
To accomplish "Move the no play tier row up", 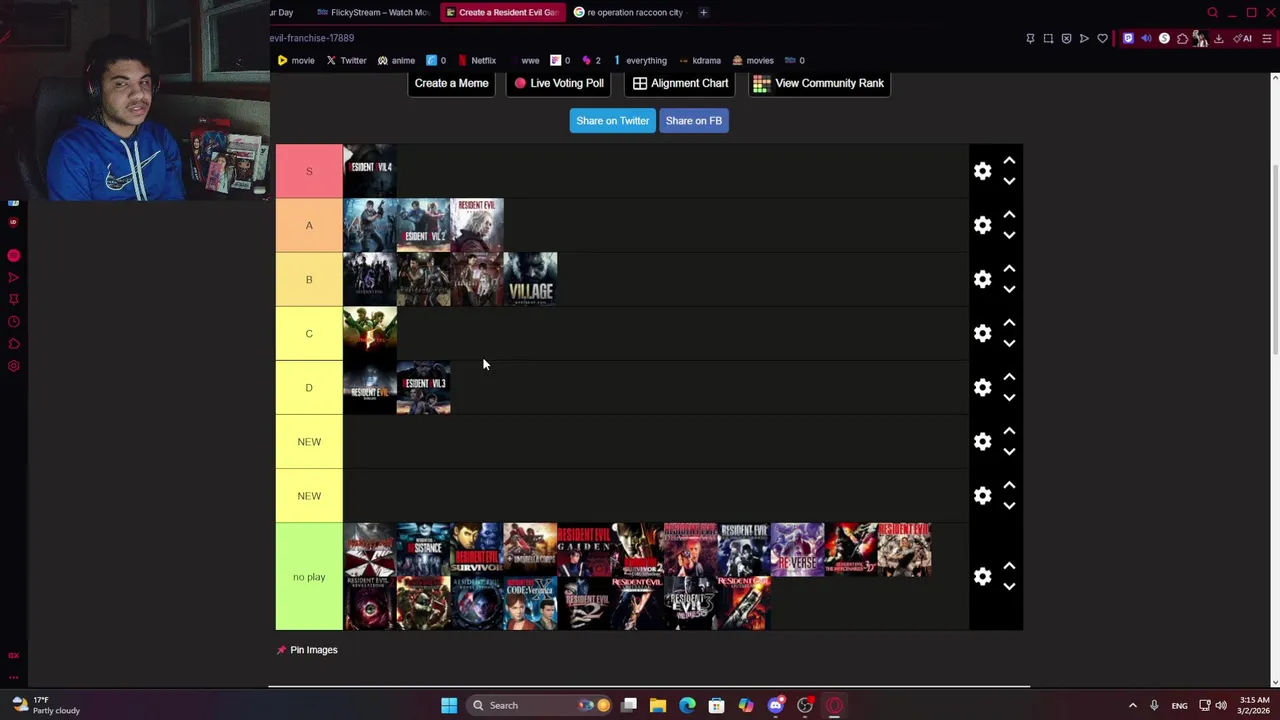I will [x=1009, y=566].
